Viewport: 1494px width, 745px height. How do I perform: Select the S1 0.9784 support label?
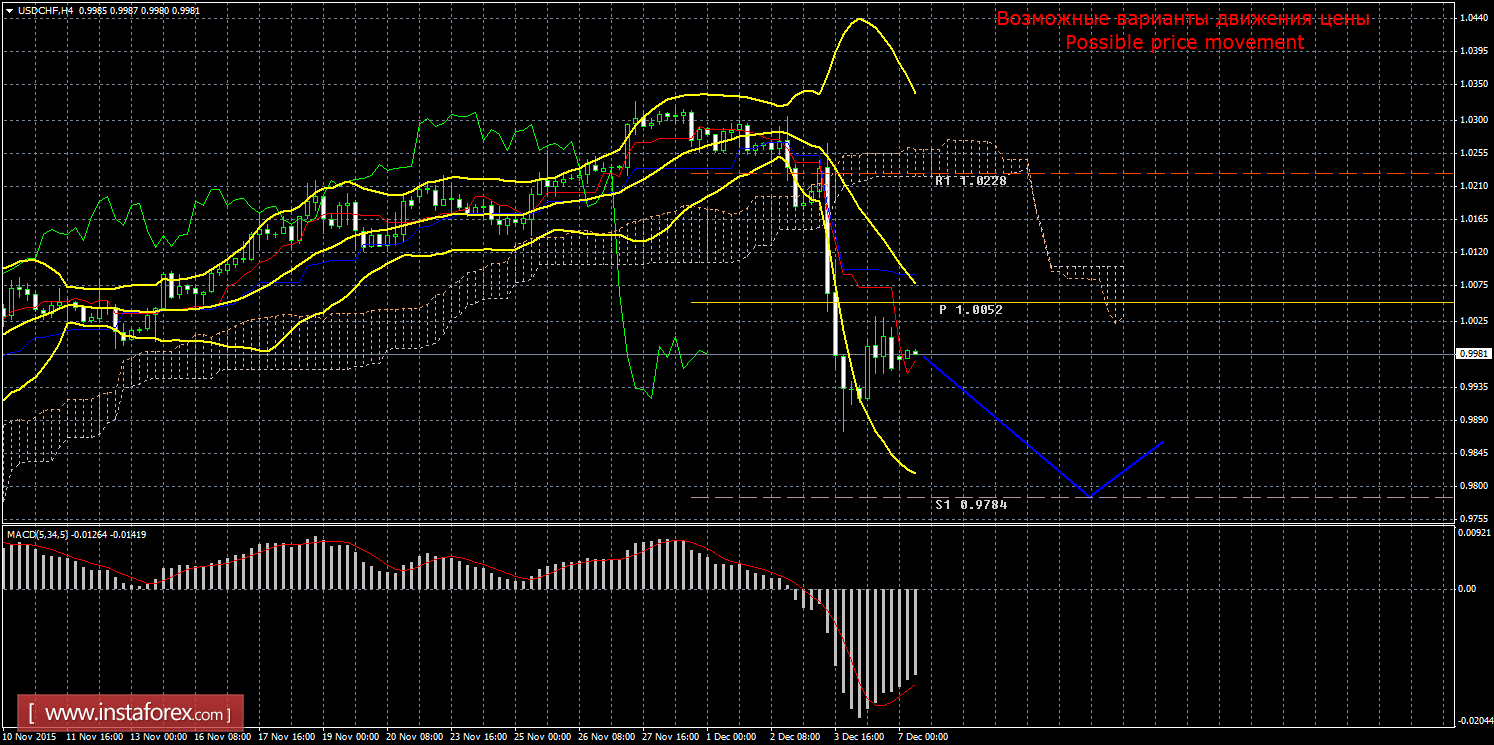click(971, 505)
